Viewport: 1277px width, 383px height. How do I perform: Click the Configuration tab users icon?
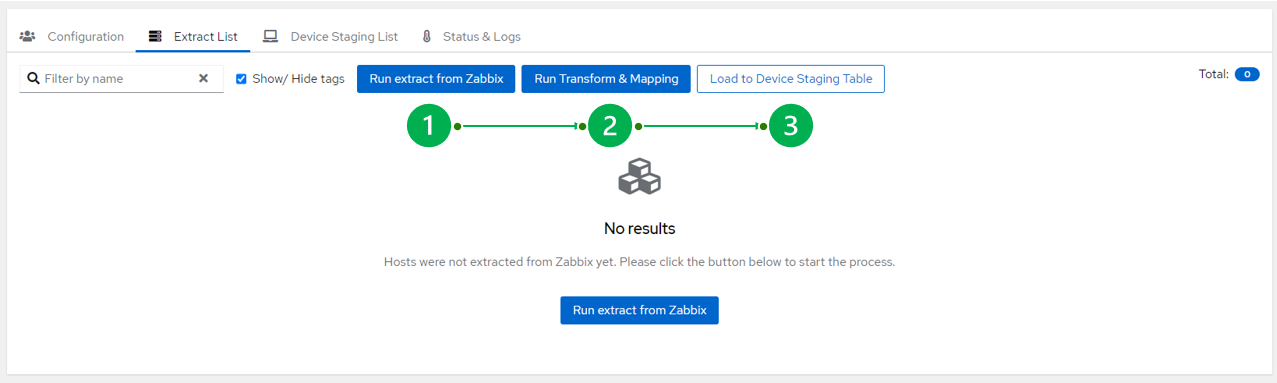(x=28, y=37)
